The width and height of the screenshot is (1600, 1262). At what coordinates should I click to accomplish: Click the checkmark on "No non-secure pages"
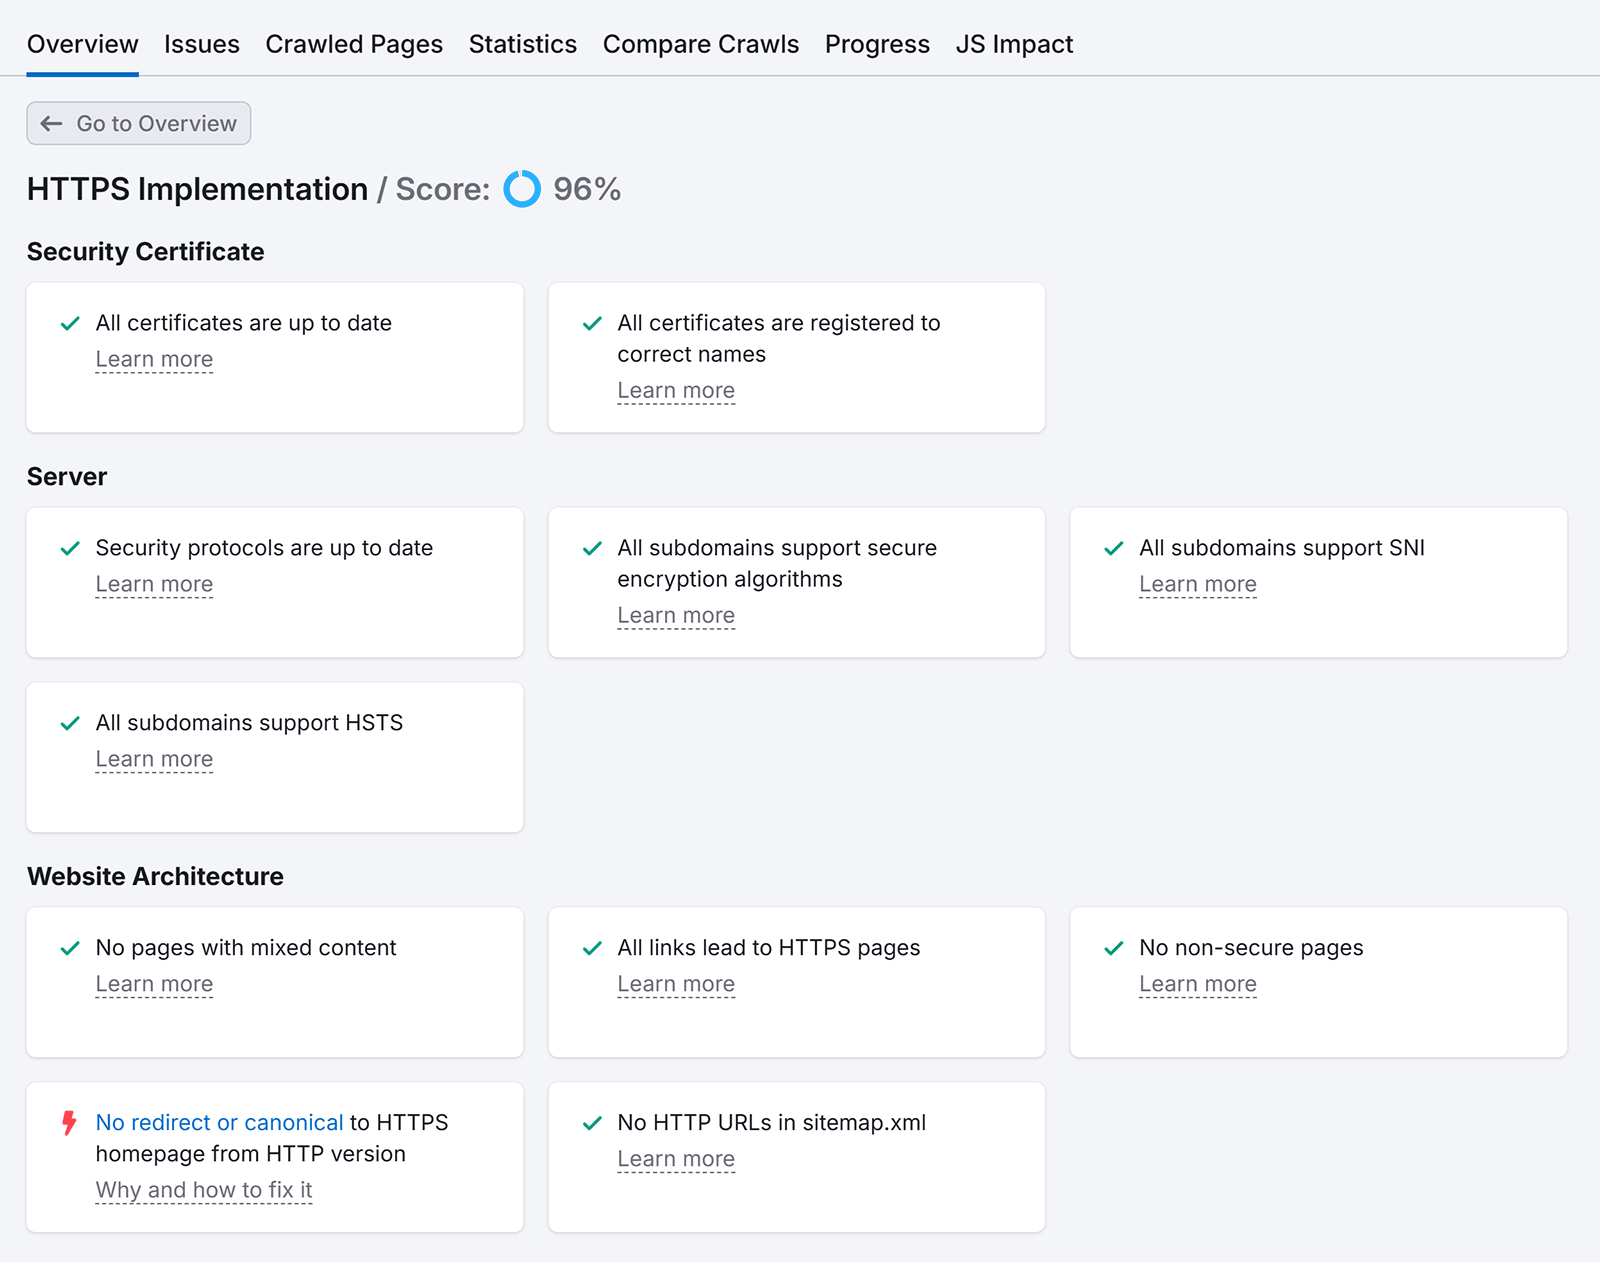click(1114, 948)
